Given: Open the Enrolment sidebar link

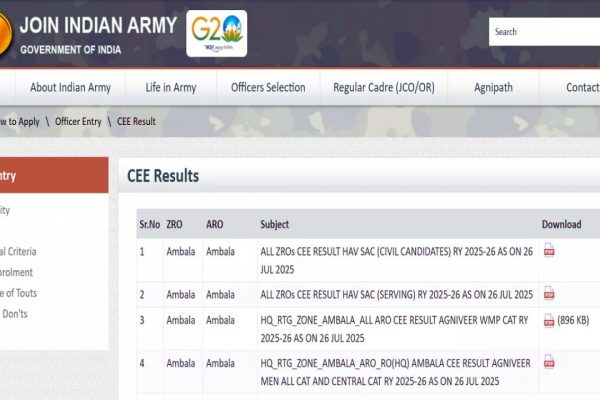Looking at the screenshot, I should click(x=16, y=272).
